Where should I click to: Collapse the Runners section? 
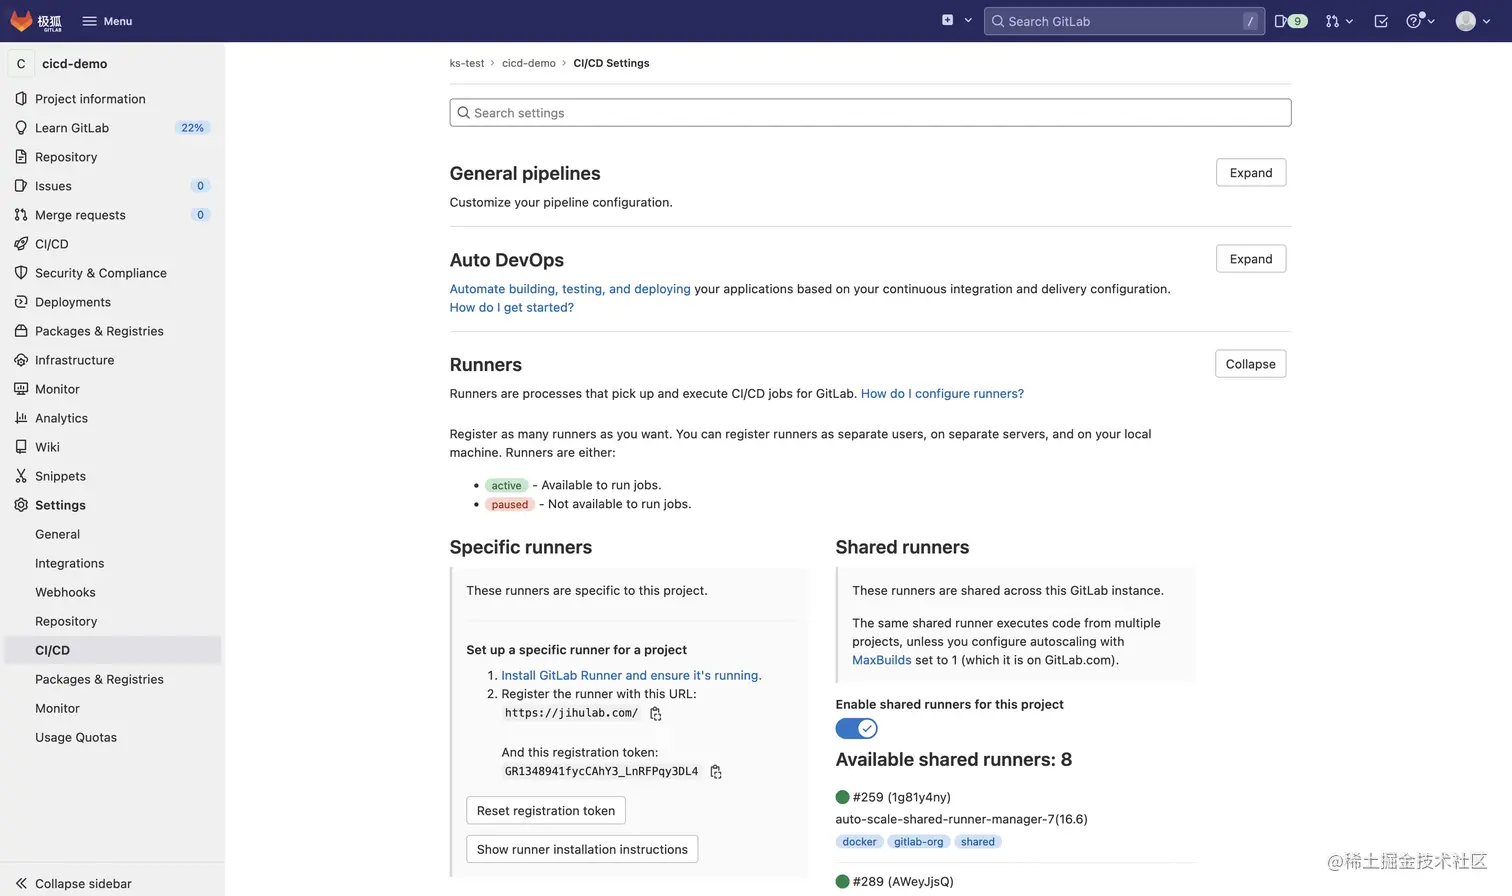coord(1251,364)
